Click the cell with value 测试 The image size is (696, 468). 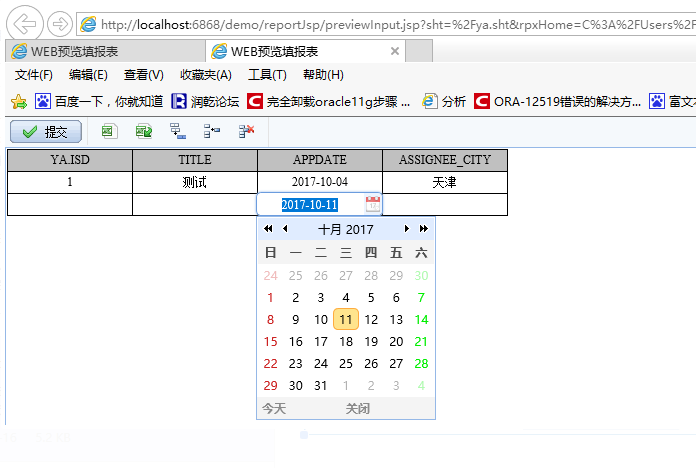[x=195, y=182]
